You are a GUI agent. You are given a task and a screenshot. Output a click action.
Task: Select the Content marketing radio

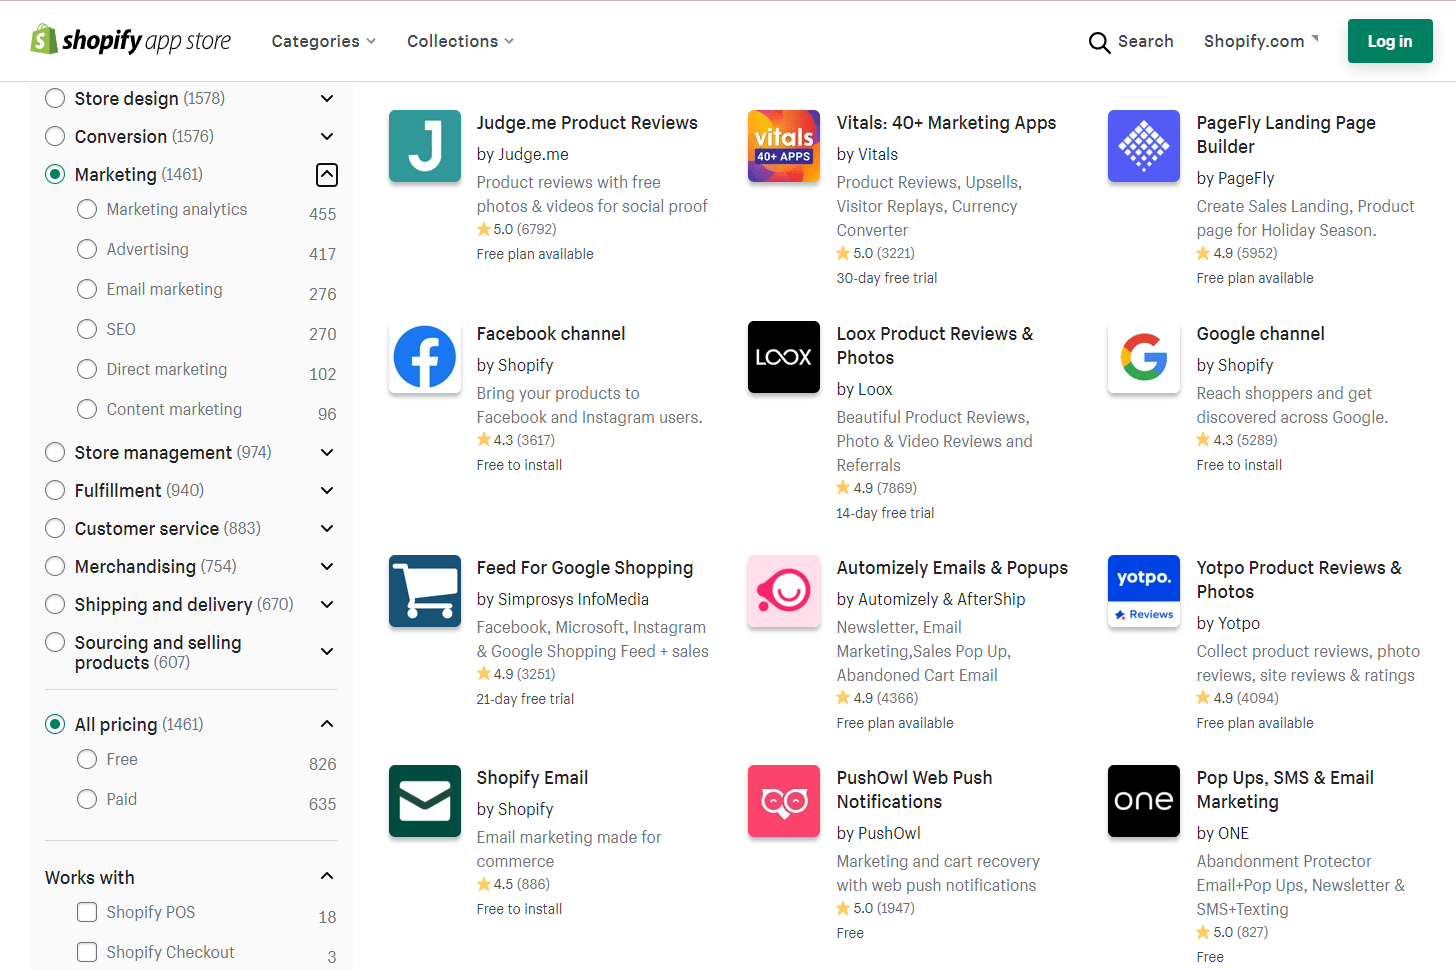click(x=87, y=409)
